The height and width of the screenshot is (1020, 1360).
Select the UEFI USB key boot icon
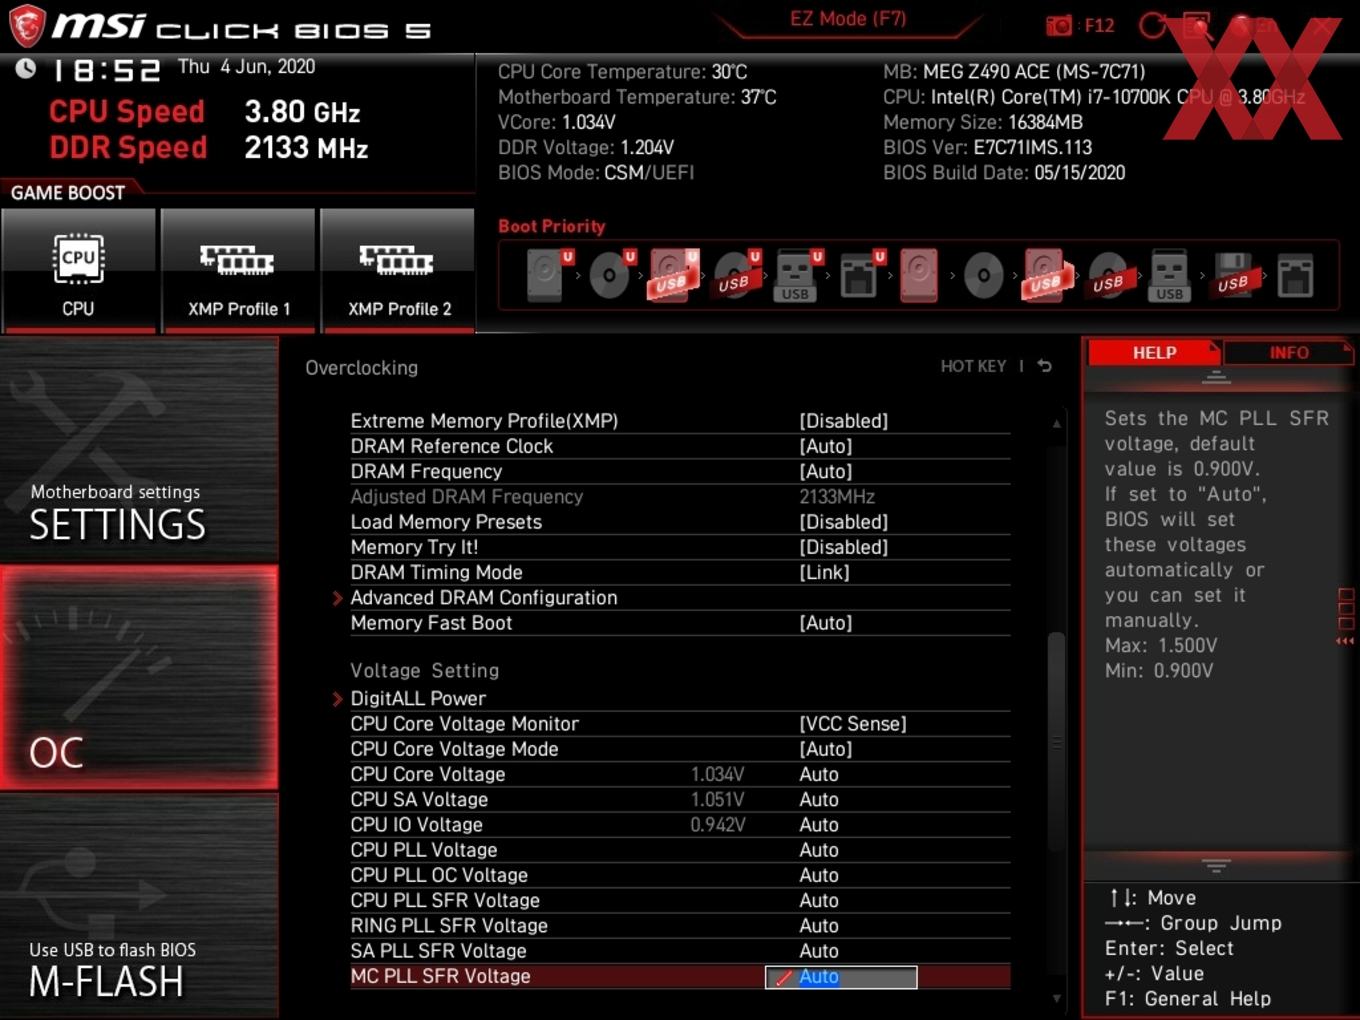click(x=797, y=275)
